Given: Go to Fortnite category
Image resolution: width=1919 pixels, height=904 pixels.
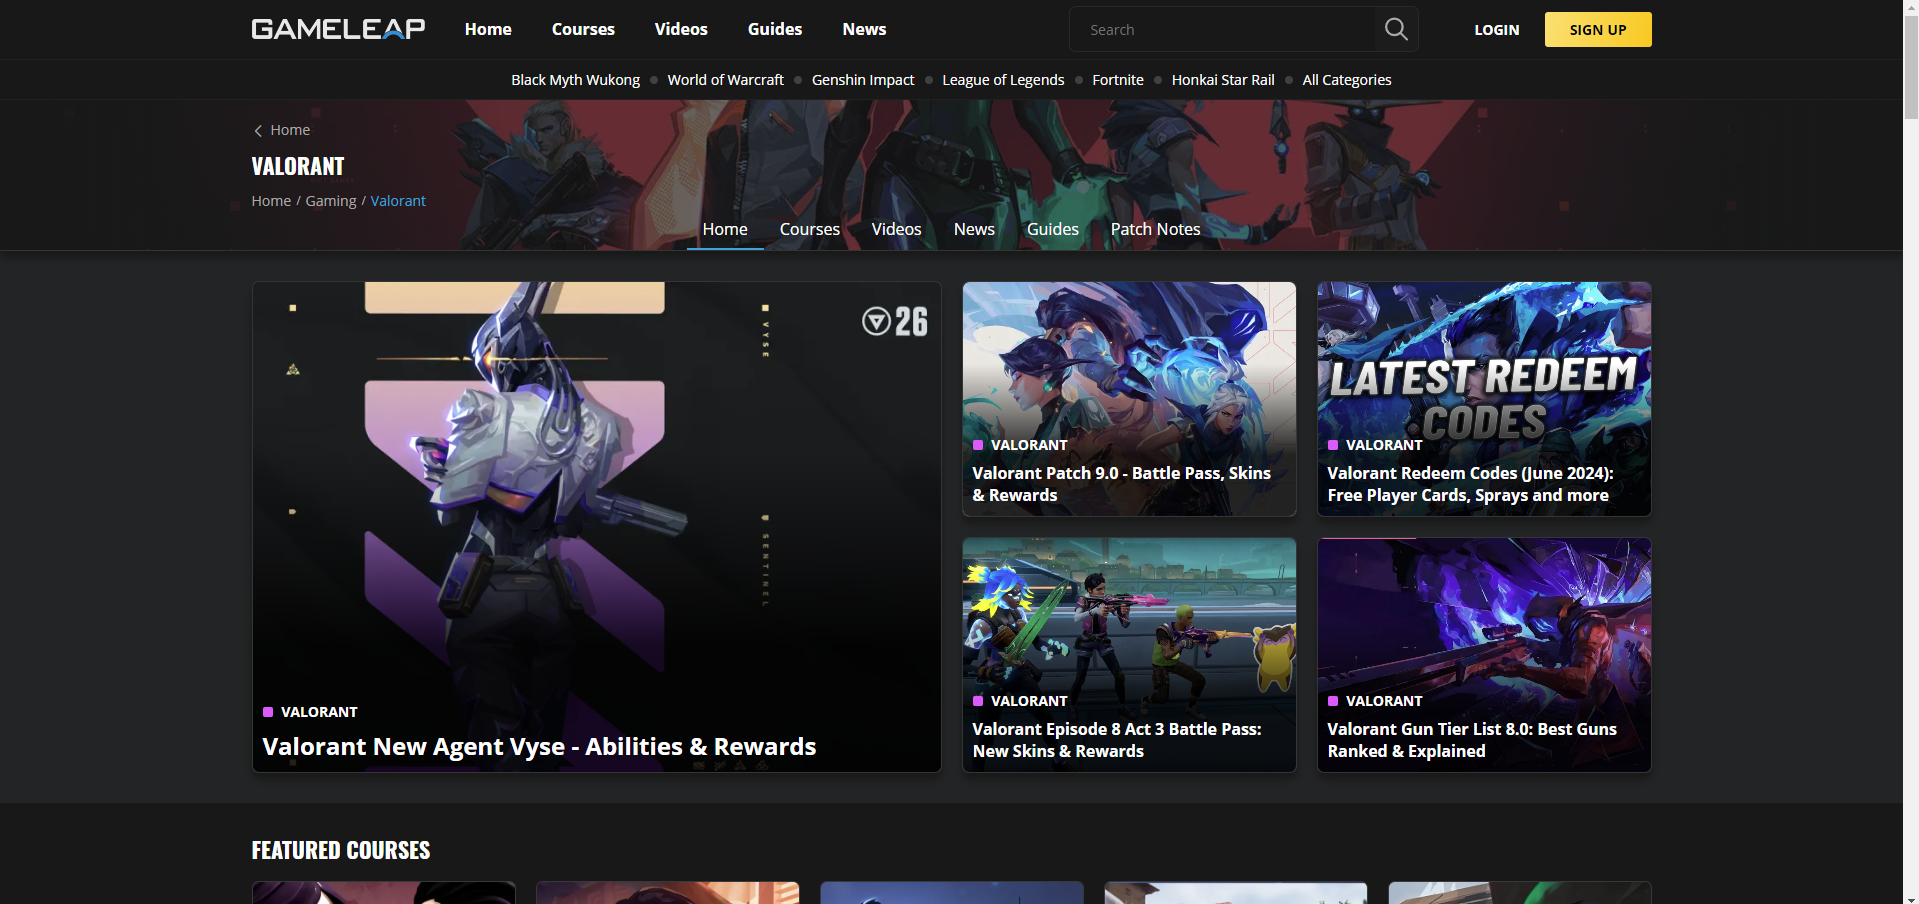Looking at the screenshot, I should [x=1118, y=80].
